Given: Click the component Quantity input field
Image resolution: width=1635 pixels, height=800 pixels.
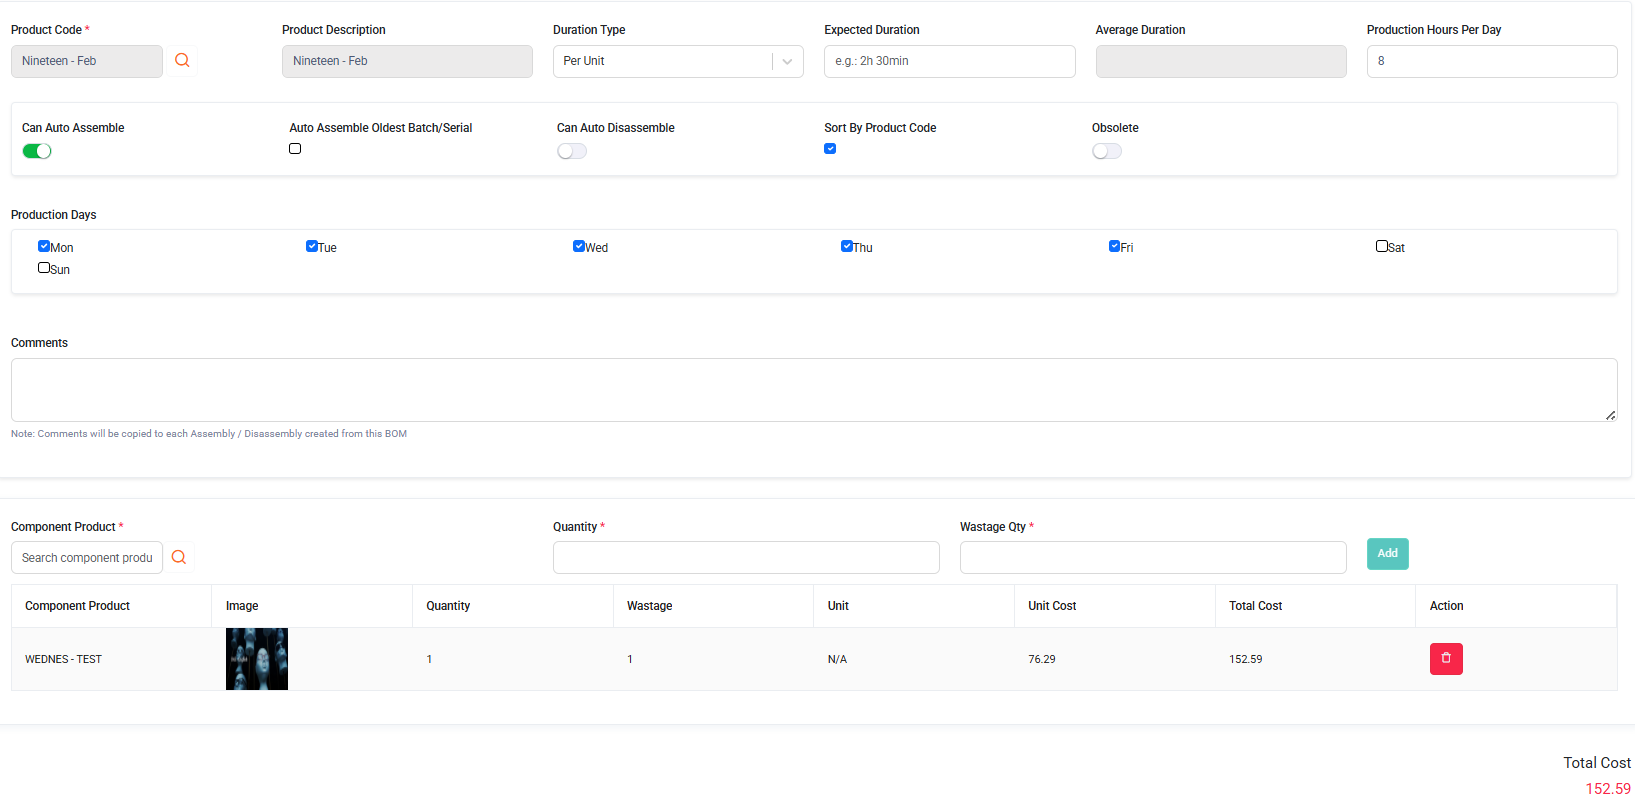Looking at the screenshot, I should tap(746, 558).
